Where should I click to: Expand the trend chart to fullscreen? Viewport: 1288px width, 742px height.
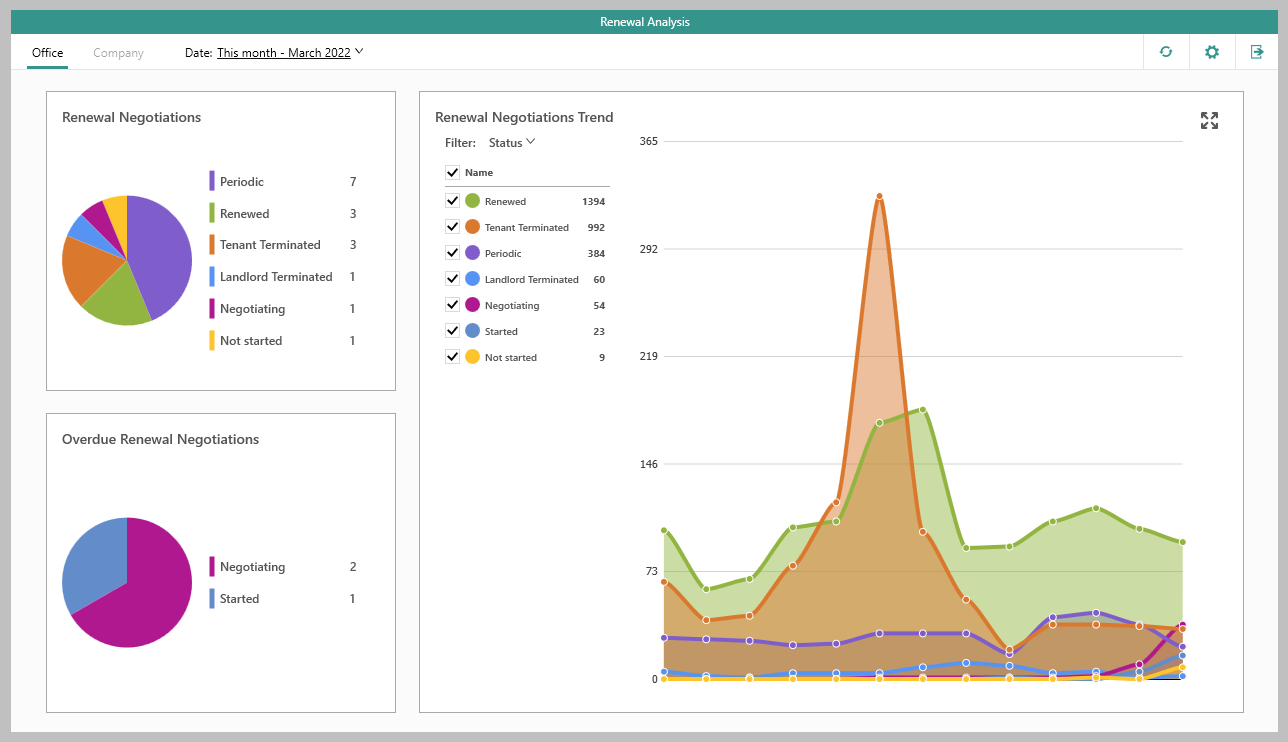pyautogui.click(x=1209, y=121)
